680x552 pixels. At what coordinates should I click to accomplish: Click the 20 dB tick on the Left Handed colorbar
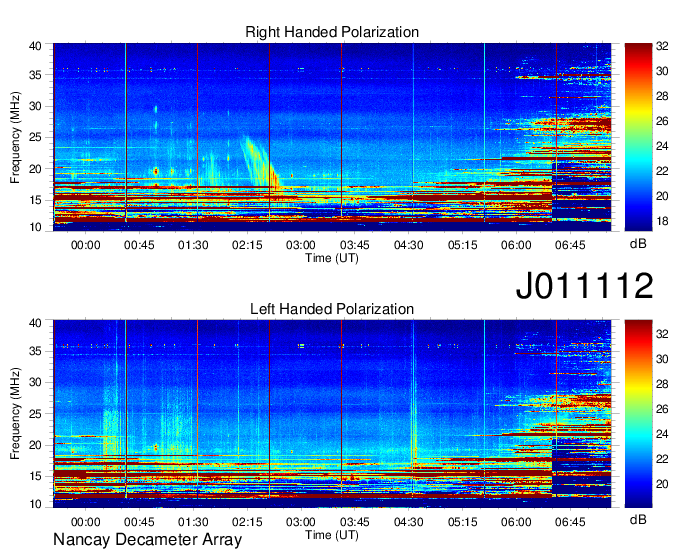662,484
